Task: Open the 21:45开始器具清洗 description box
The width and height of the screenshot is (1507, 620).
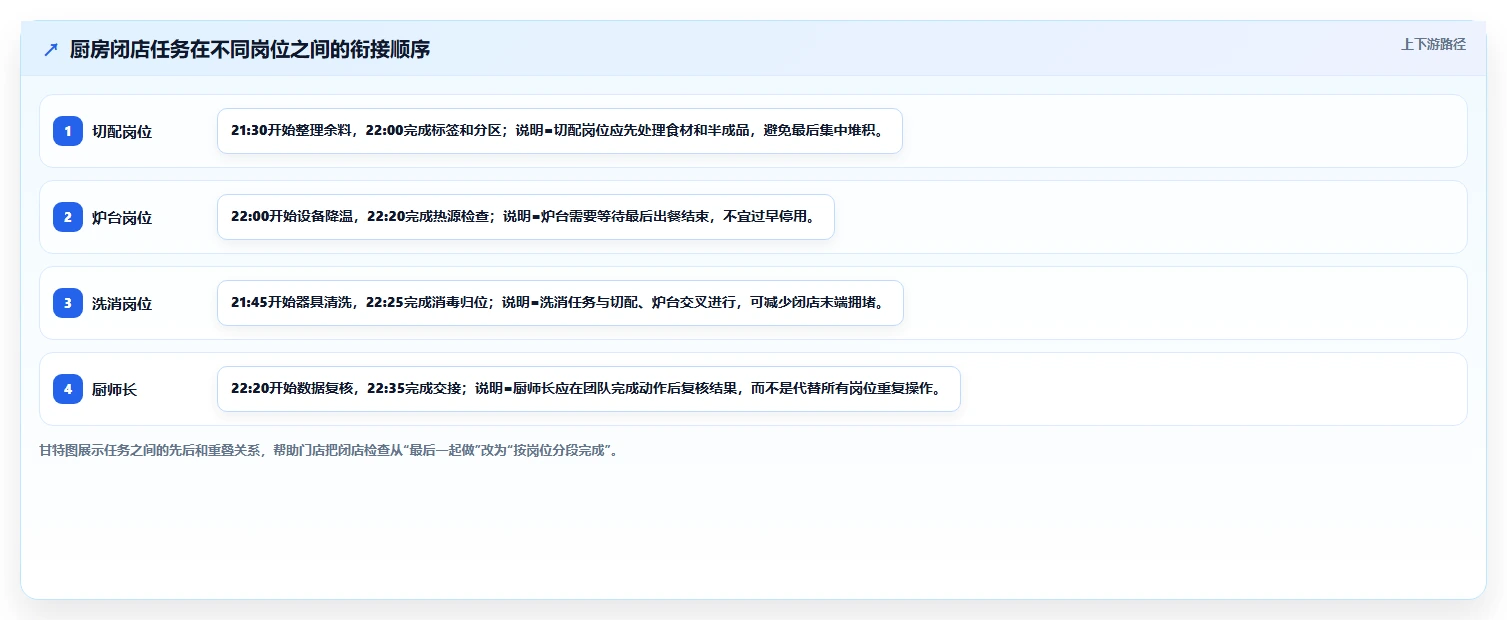Action: pyautogui.click(x=560, y=303)
